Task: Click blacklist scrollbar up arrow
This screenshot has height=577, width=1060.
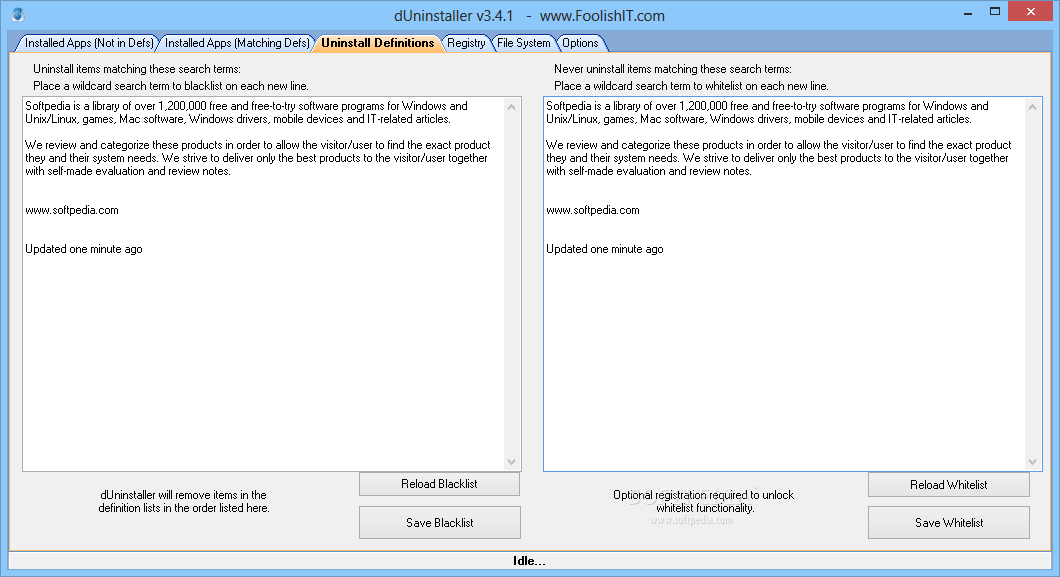Action: pyautogui.click(x=512, y=107)
